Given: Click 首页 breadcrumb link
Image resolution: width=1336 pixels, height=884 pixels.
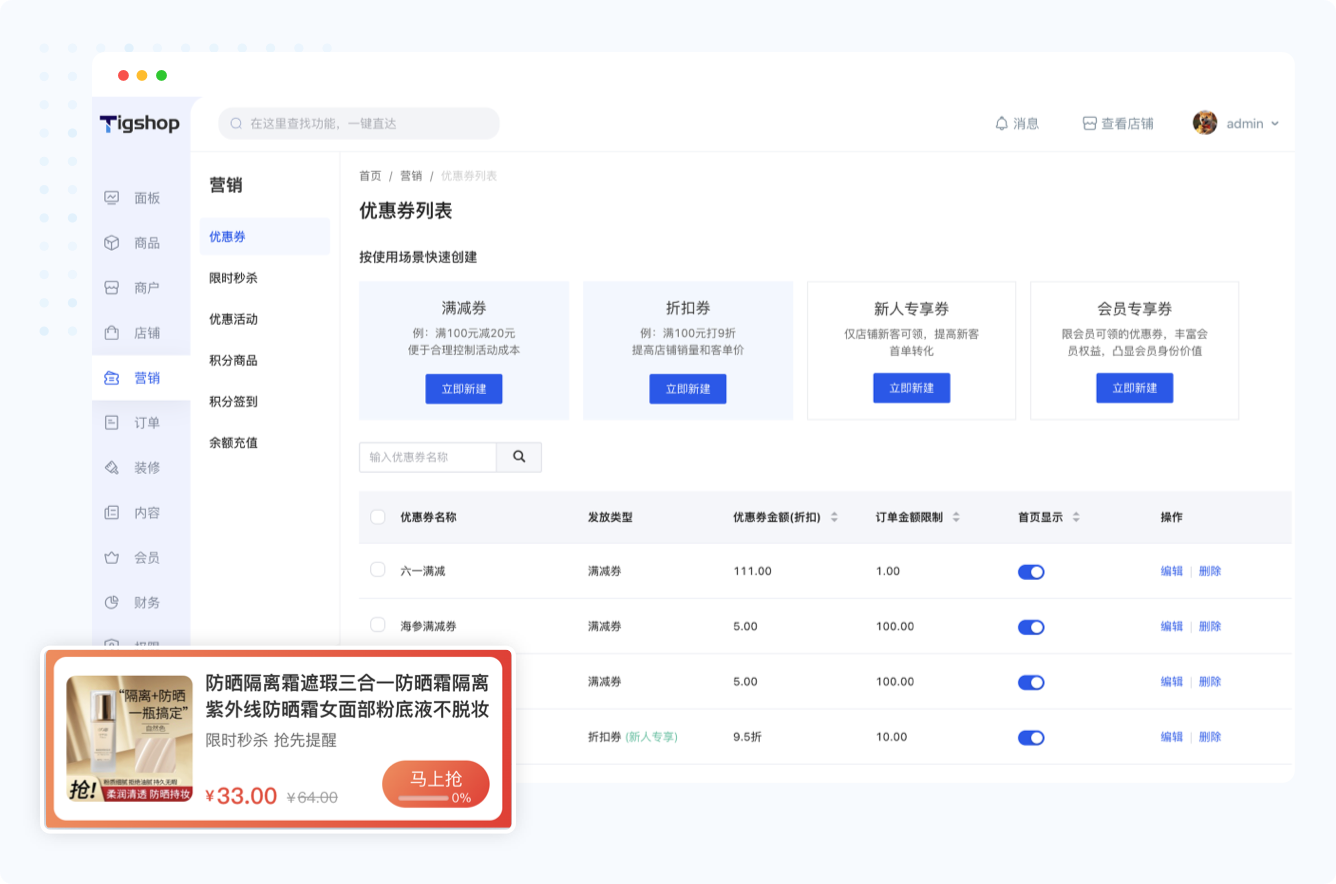Looking at the screenshot, I should 370,176.
